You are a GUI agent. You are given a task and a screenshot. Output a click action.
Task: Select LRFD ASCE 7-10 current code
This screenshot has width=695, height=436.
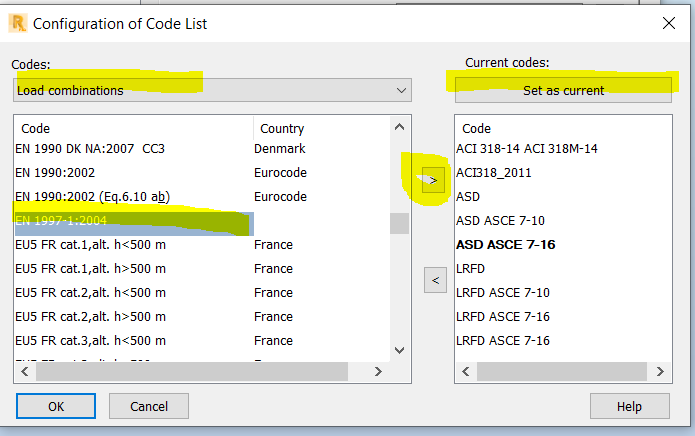tap(503, 292)
